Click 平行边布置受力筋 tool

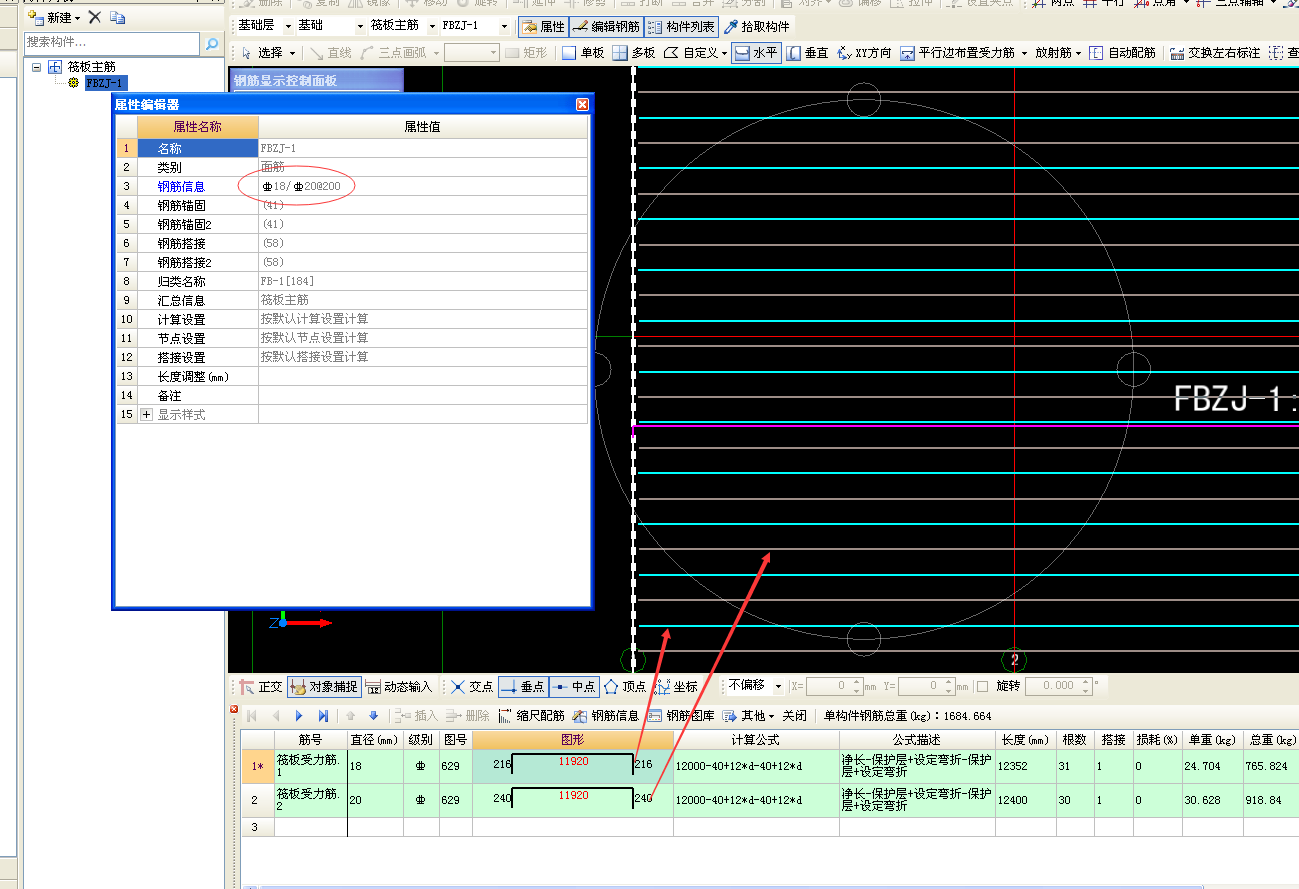[x=964, y=53]
